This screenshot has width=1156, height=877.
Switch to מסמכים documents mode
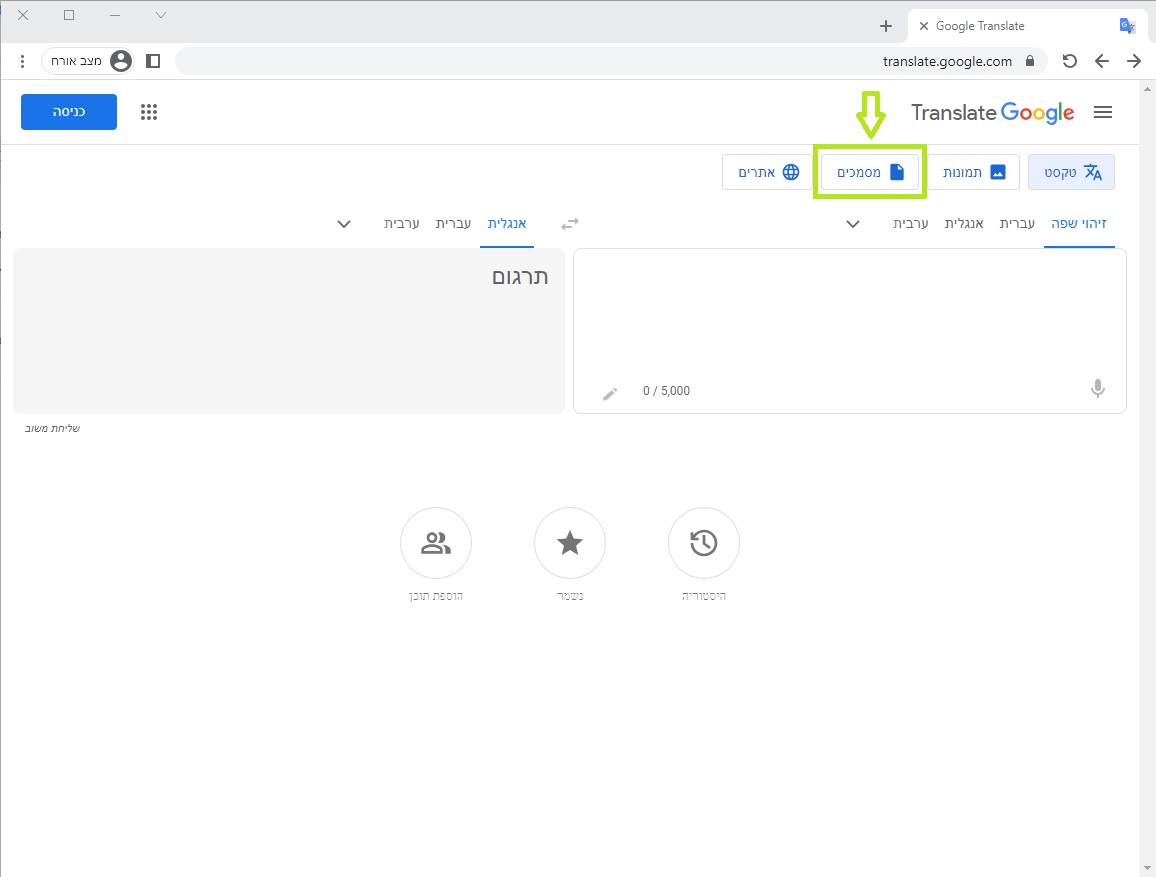pos(870,172)
